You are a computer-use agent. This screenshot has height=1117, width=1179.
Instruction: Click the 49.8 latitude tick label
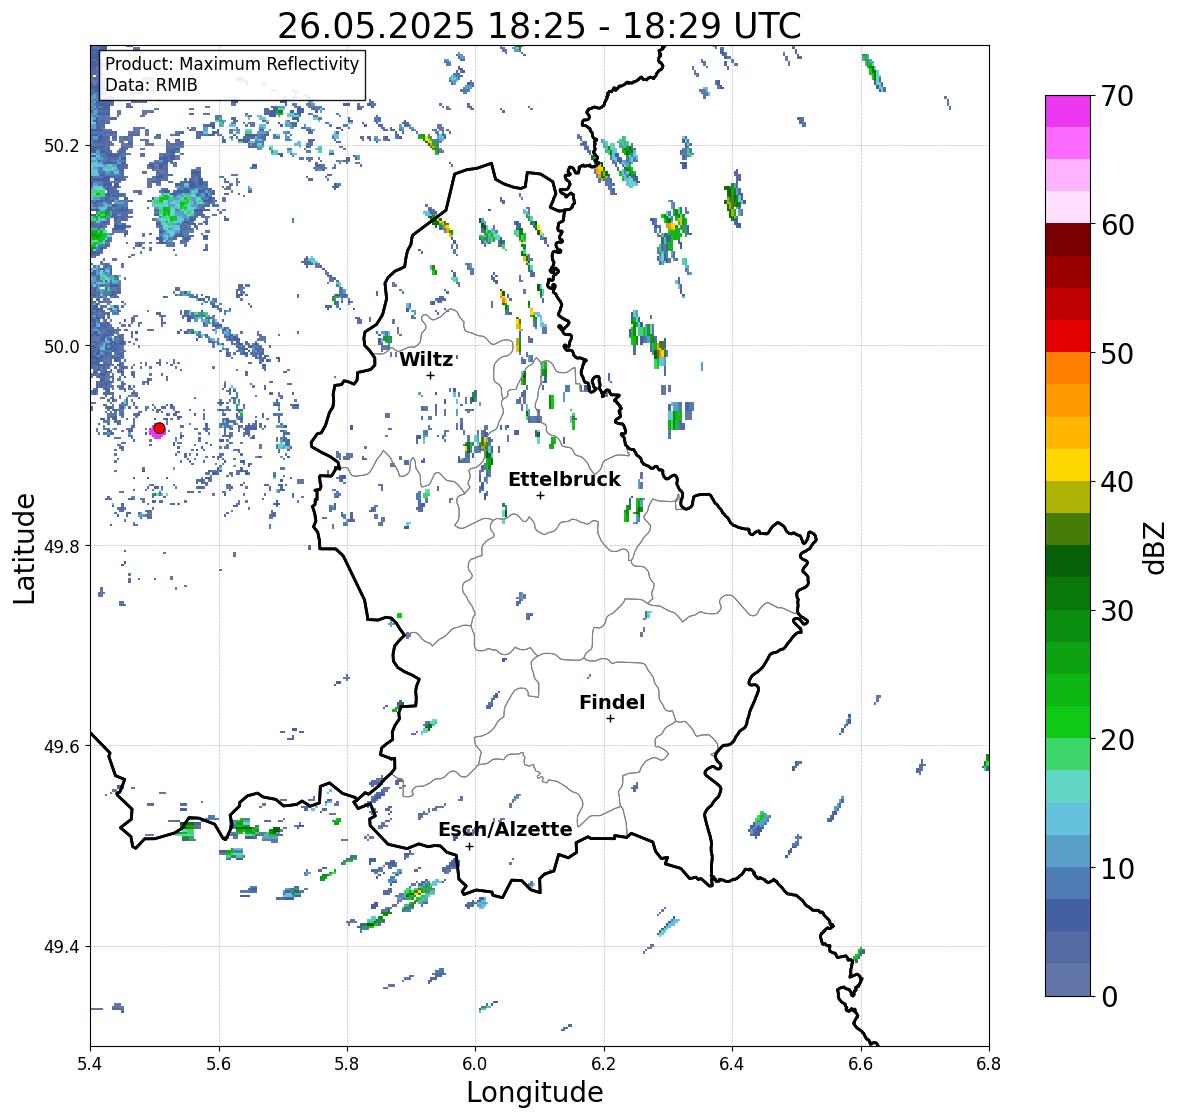[x=62, y=546]
